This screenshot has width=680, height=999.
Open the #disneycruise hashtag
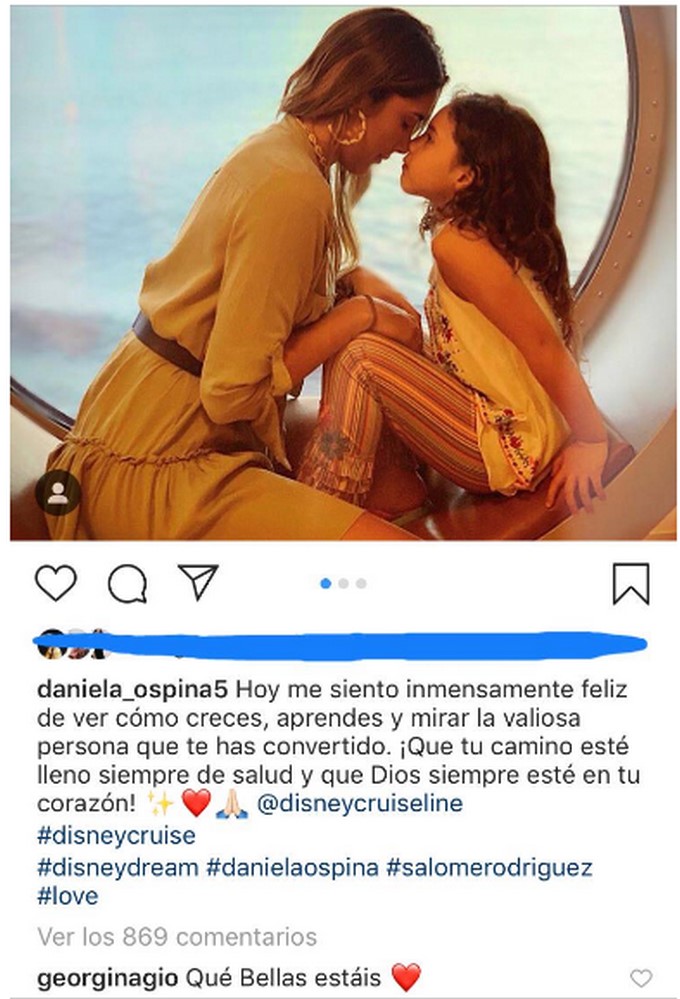click(x=117, y=835)
